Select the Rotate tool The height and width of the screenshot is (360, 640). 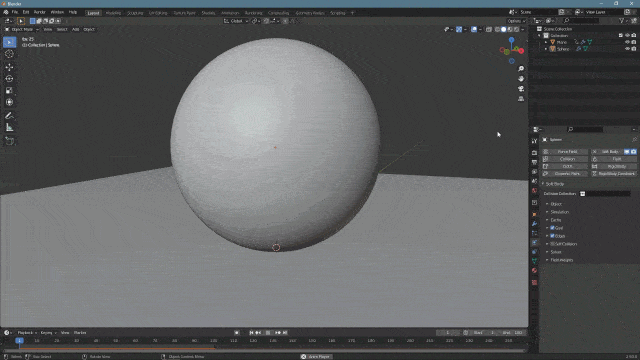coord(9,79)
